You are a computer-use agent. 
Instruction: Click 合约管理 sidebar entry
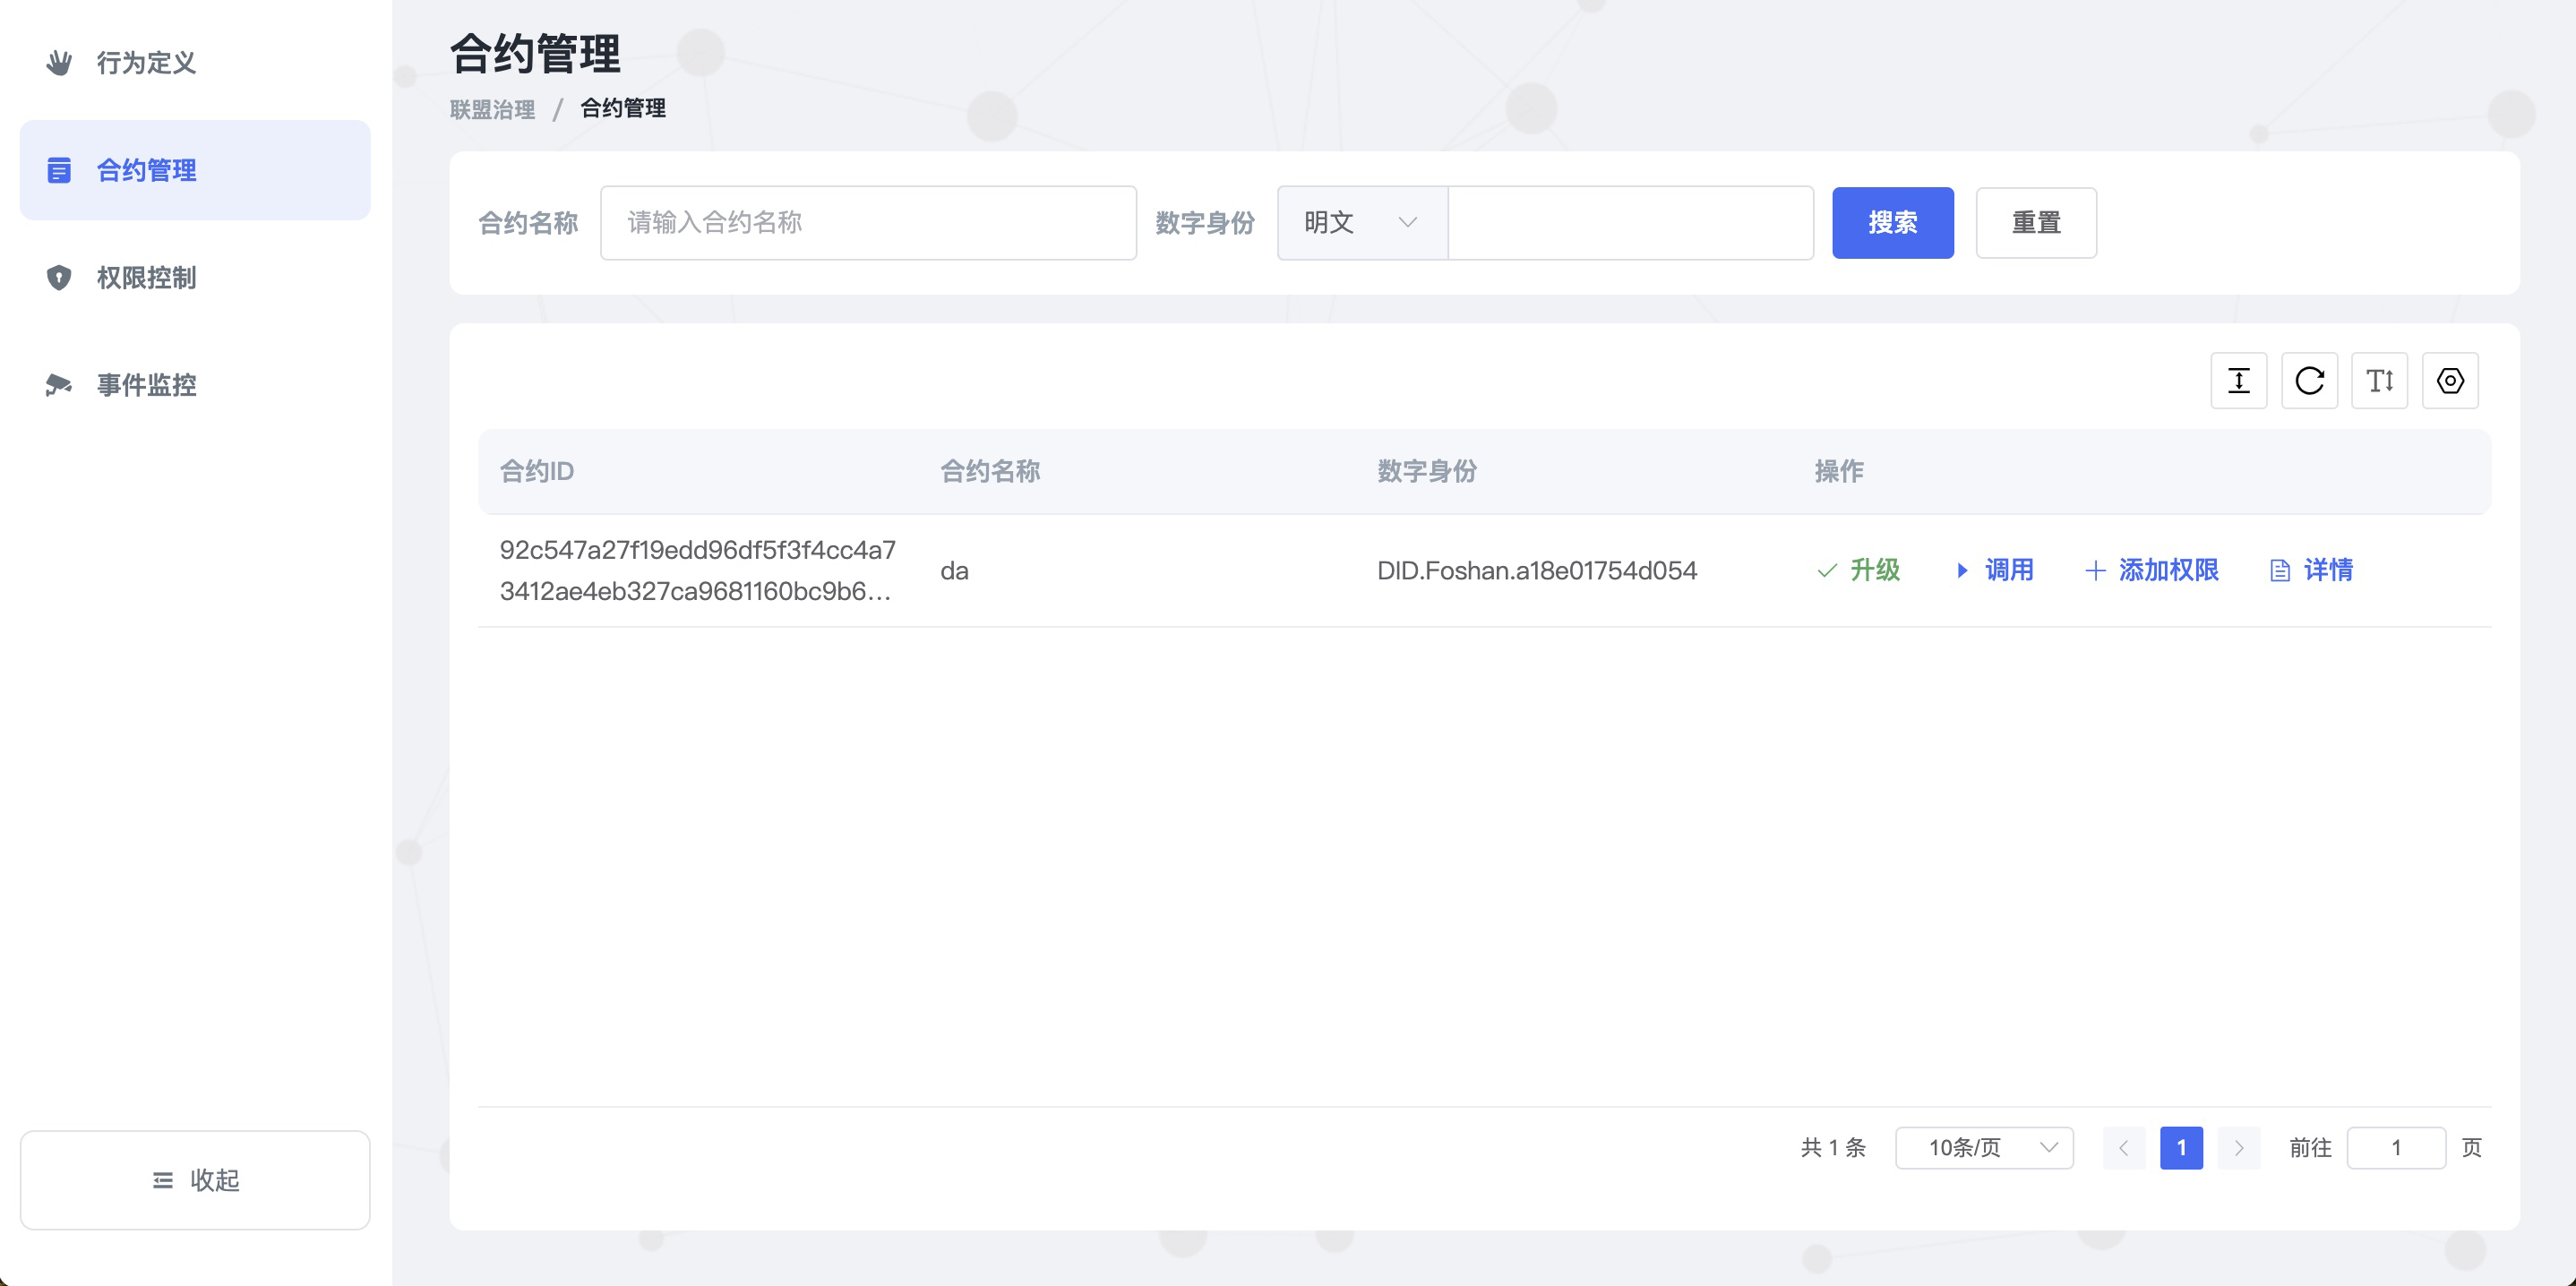click(x=146, y=170)
